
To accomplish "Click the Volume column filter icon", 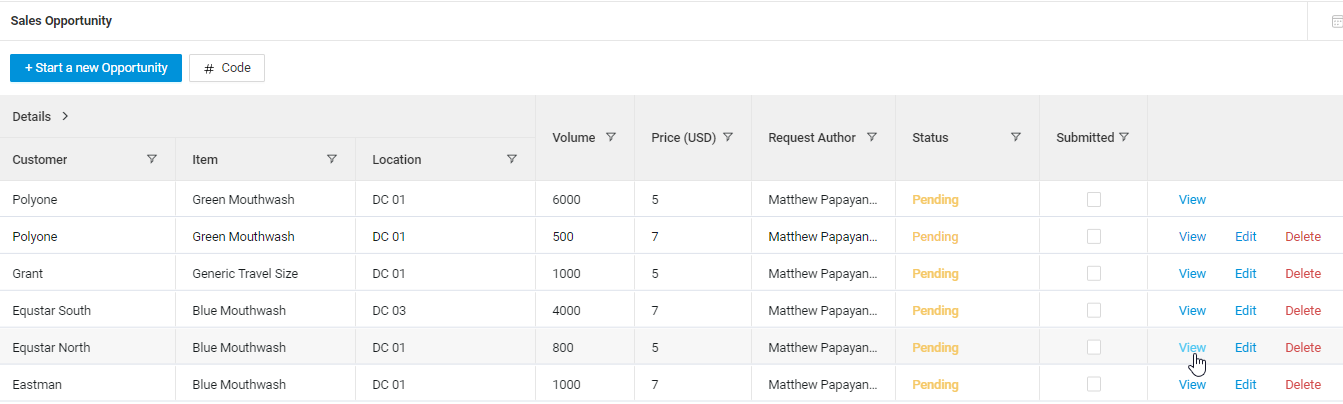I will [x=611, y=137].
